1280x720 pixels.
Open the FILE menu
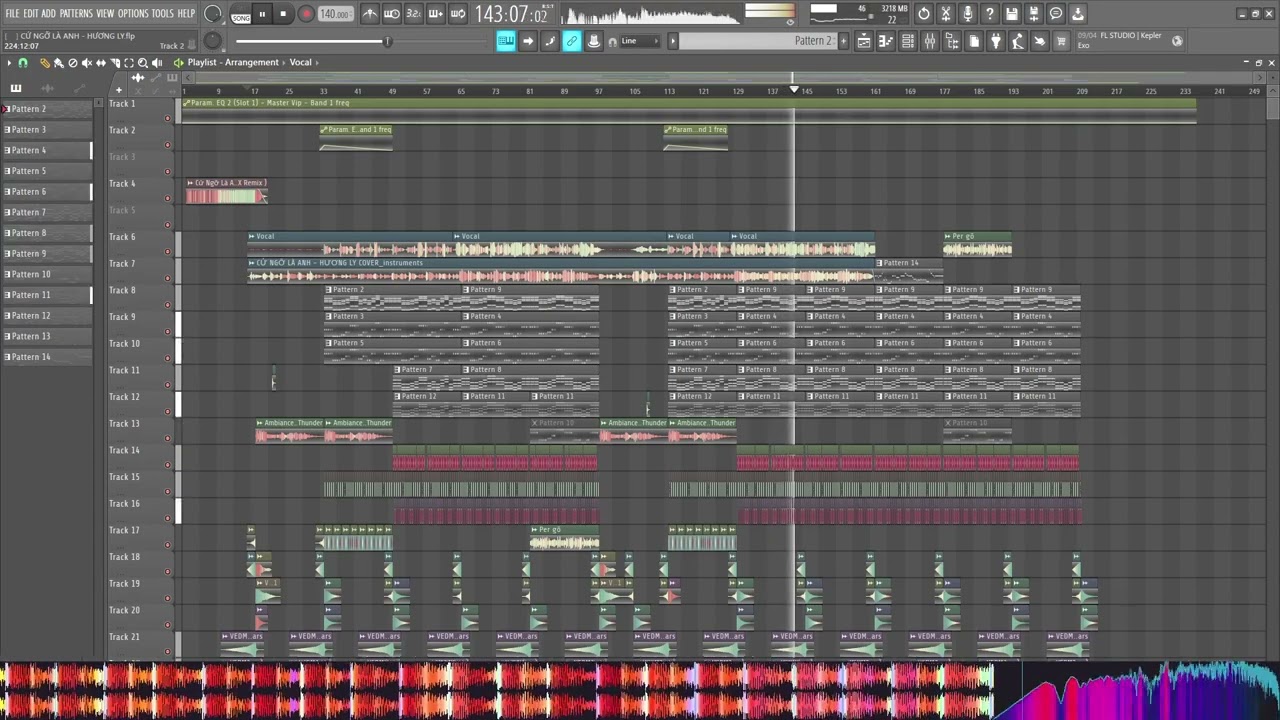(12, 13)
